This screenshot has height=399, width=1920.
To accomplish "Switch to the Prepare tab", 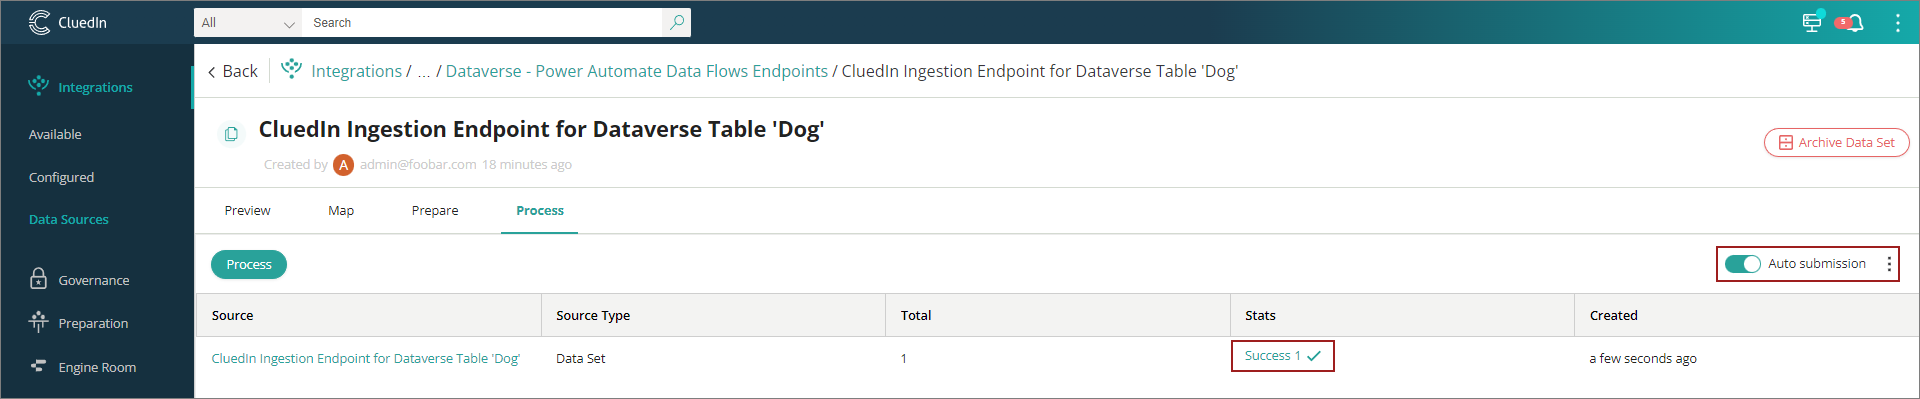I will pyautogui.click(x=435, y=210).
